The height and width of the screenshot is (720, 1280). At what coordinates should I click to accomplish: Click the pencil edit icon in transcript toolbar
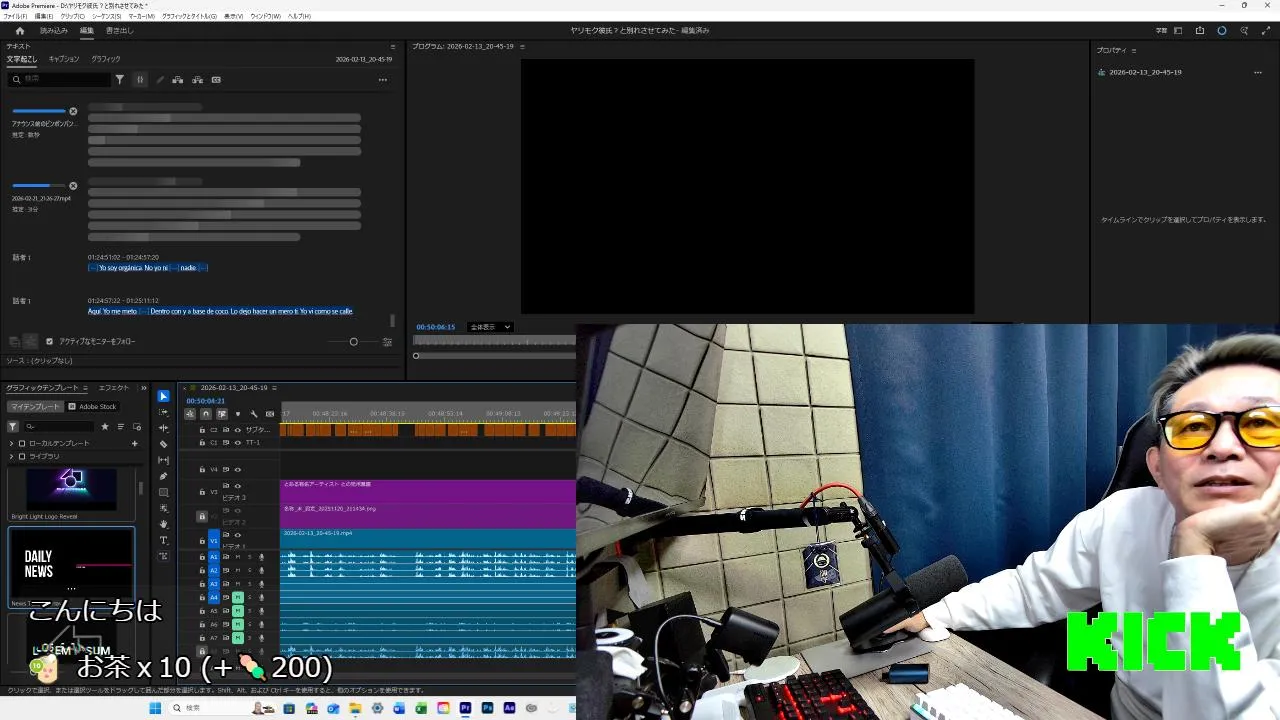tap(160, 79)
